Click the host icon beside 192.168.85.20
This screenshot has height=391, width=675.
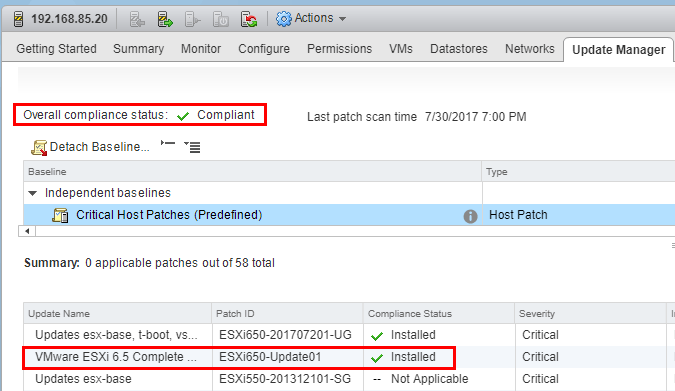[x=18, y=19]
